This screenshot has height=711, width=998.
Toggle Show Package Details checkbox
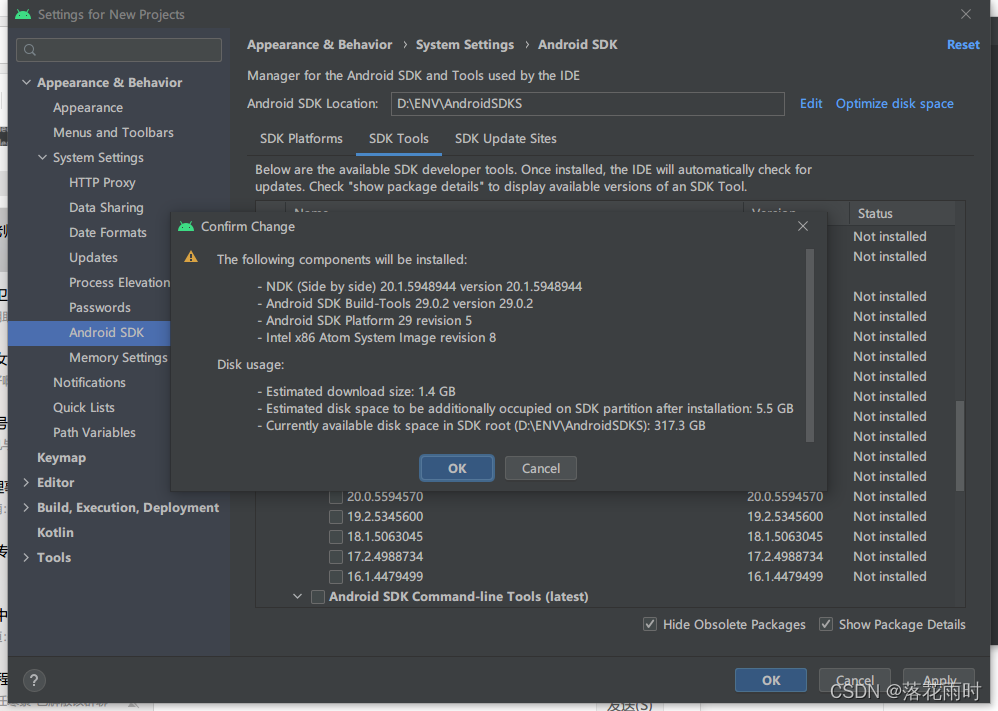[826, 624]
